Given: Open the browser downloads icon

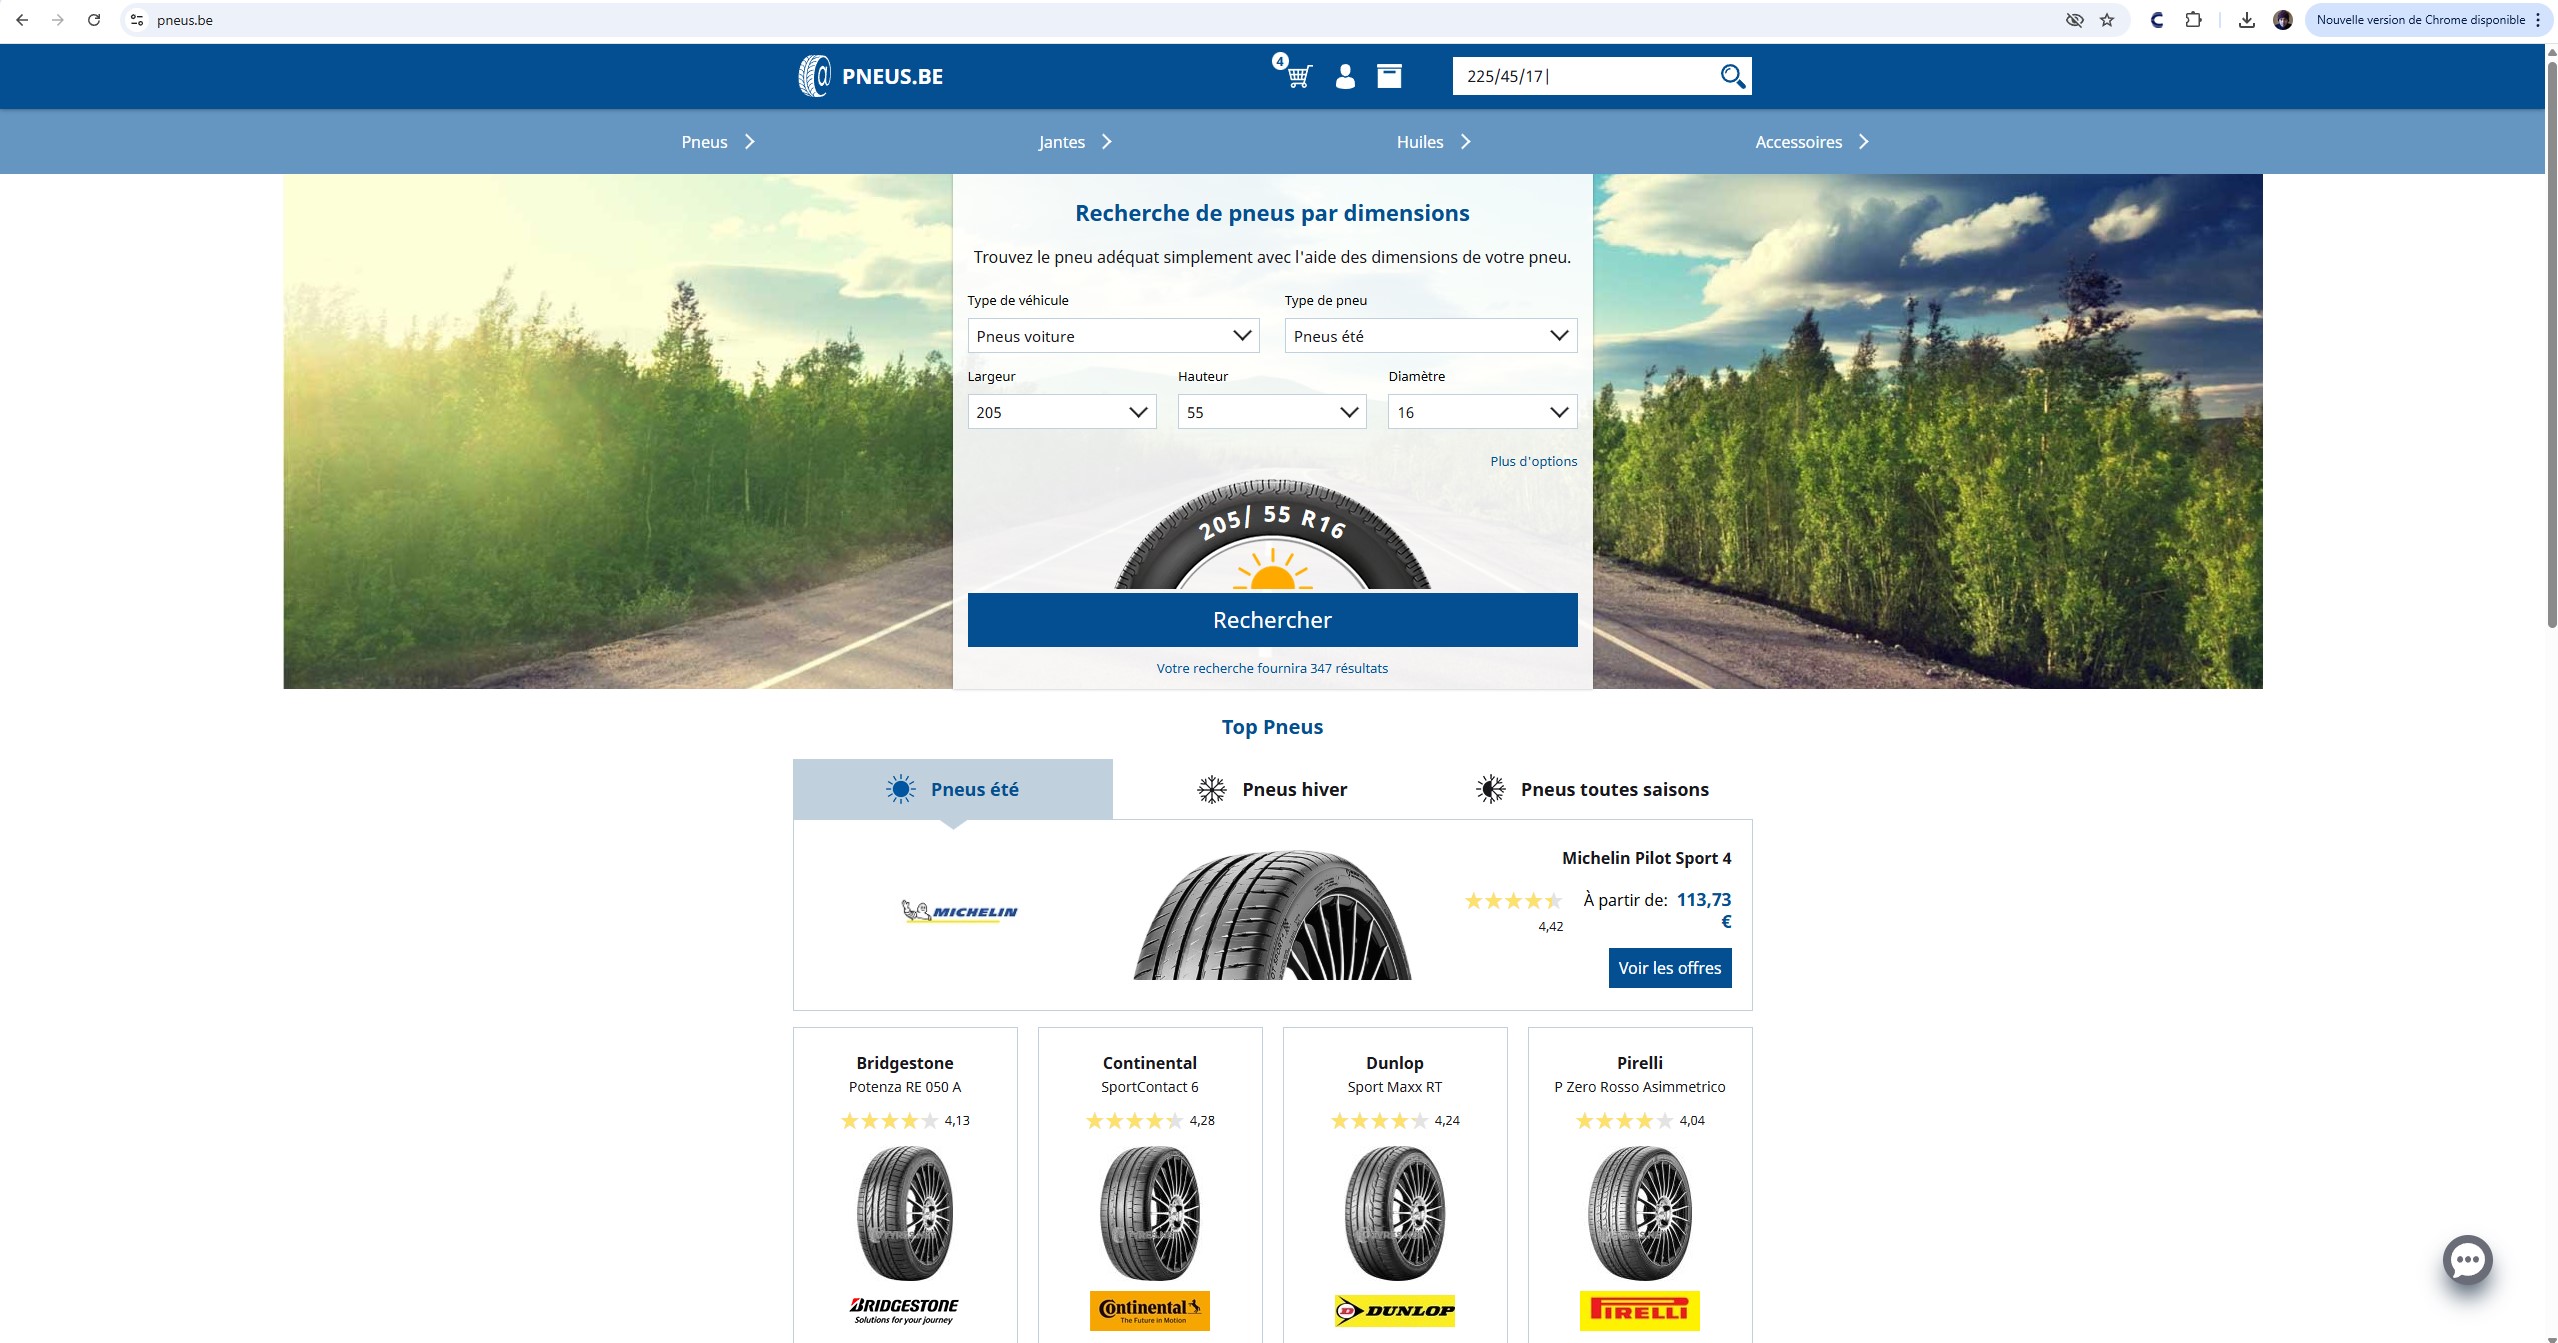Looking at the screenshot, I should coord(2246,20).
